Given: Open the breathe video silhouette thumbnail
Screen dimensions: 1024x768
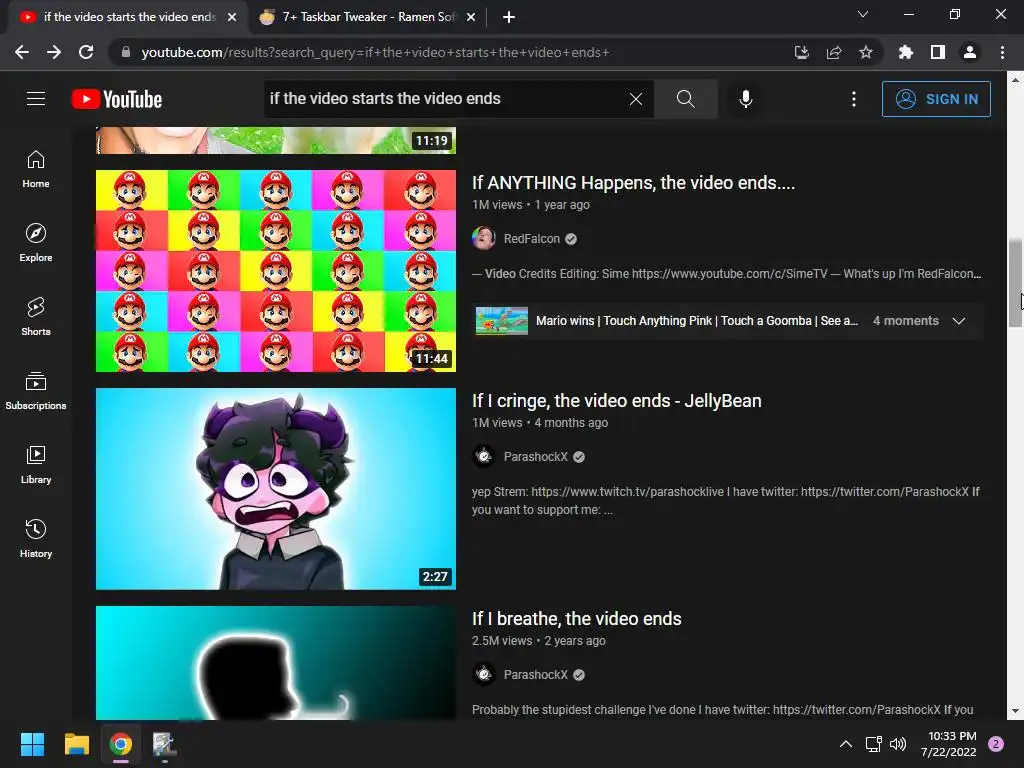Looking at the screenshot, I should (x=276, y=663).
